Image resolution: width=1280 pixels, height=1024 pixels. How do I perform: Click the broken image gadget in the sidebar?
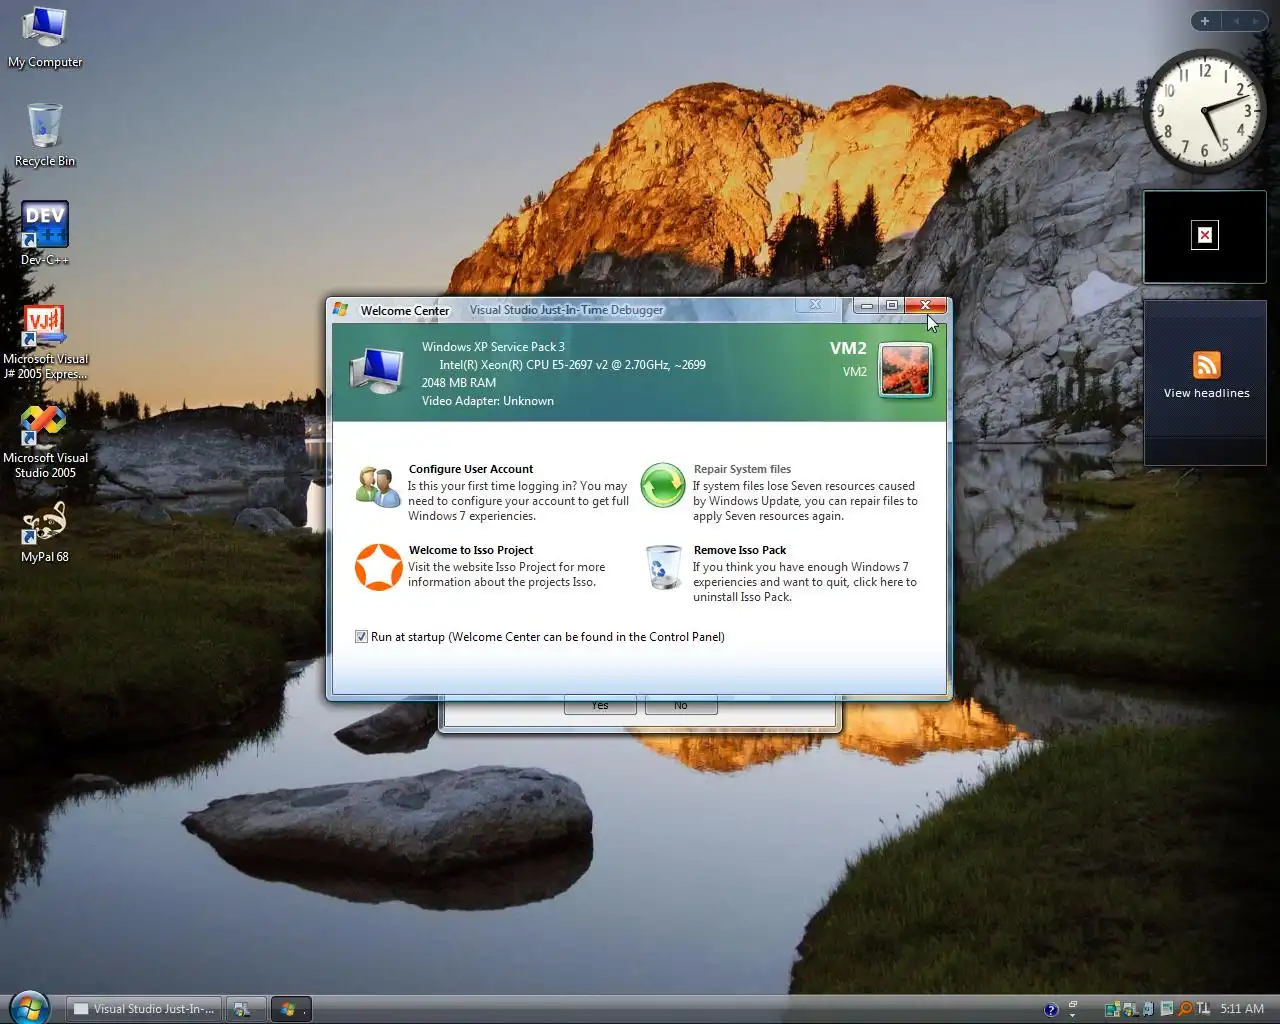click(x=1204, y=236)
